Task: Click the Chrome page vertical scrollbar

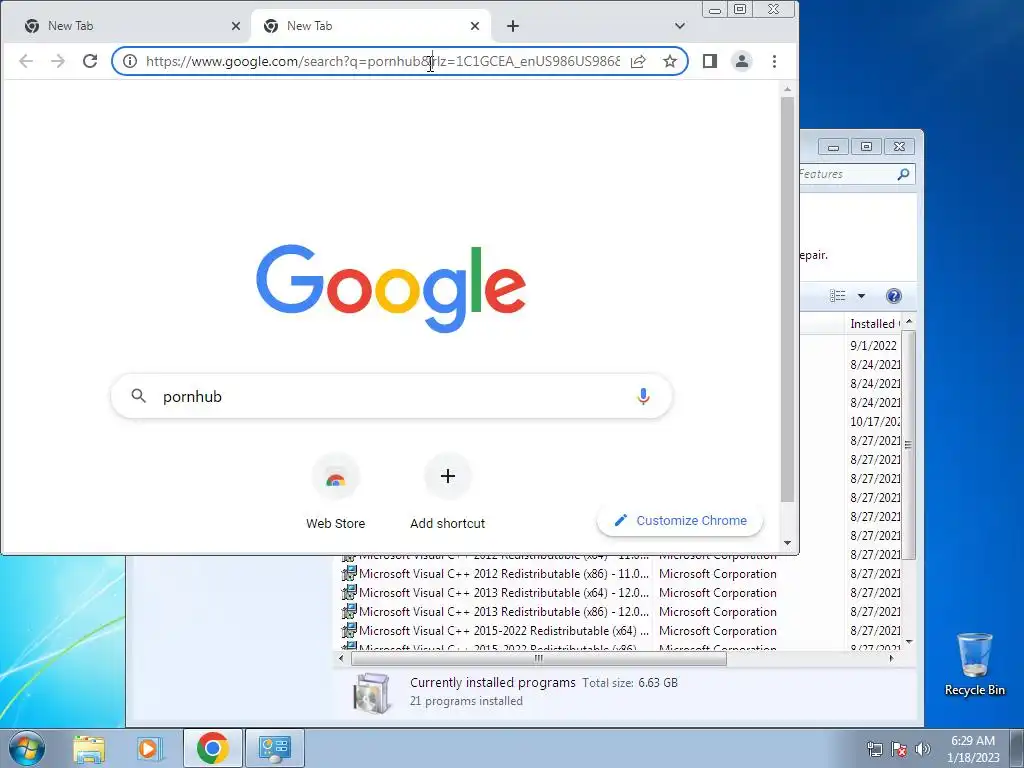Action: coord(787,299)
